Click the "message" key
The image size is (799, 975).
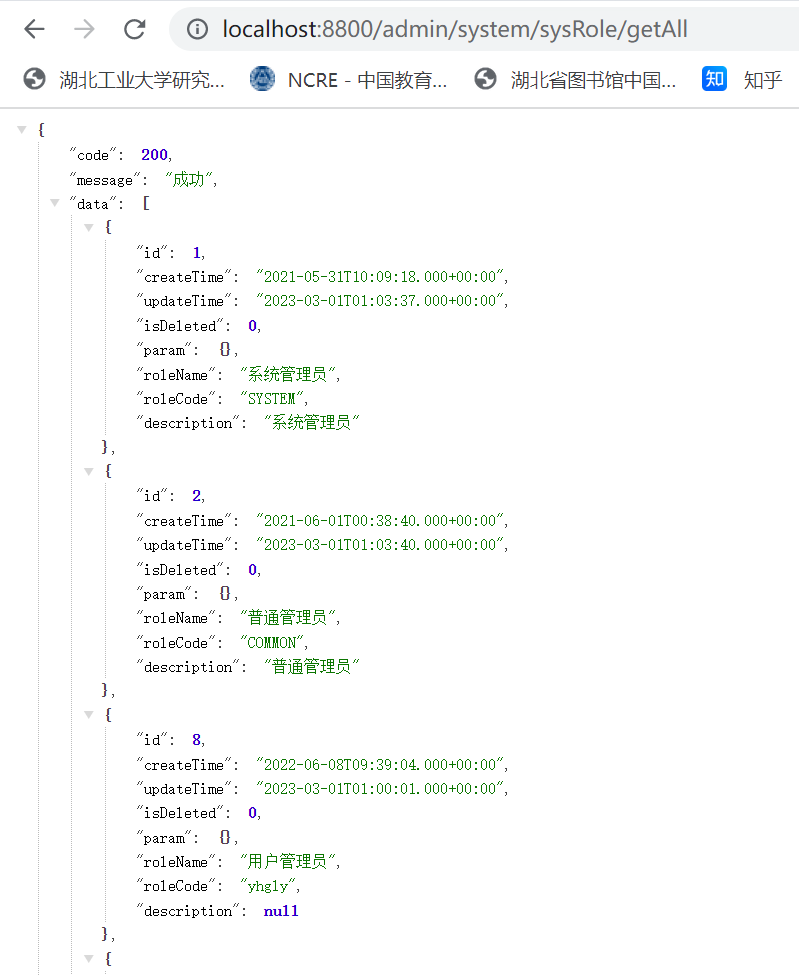tap(104, 180)
